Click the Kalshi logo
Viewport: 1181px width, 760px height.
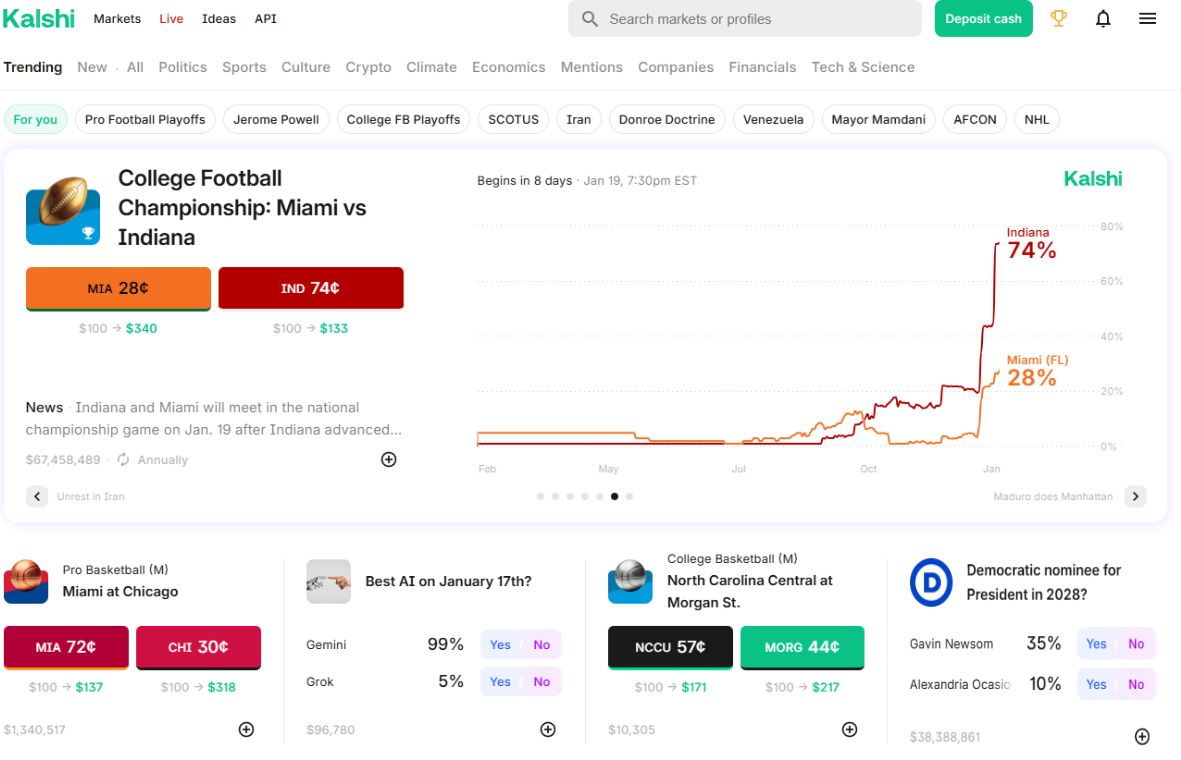tap(39, 18)
